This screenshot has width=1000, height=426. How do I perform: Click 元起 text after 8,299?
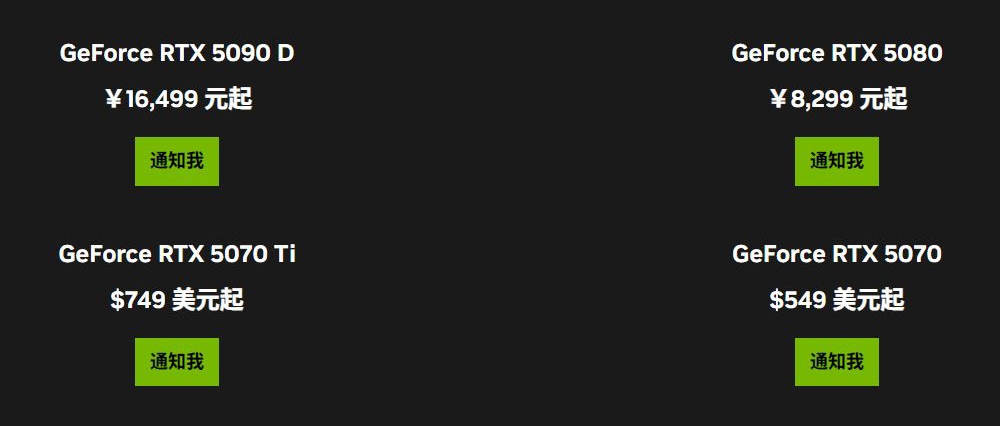point(883,99)
